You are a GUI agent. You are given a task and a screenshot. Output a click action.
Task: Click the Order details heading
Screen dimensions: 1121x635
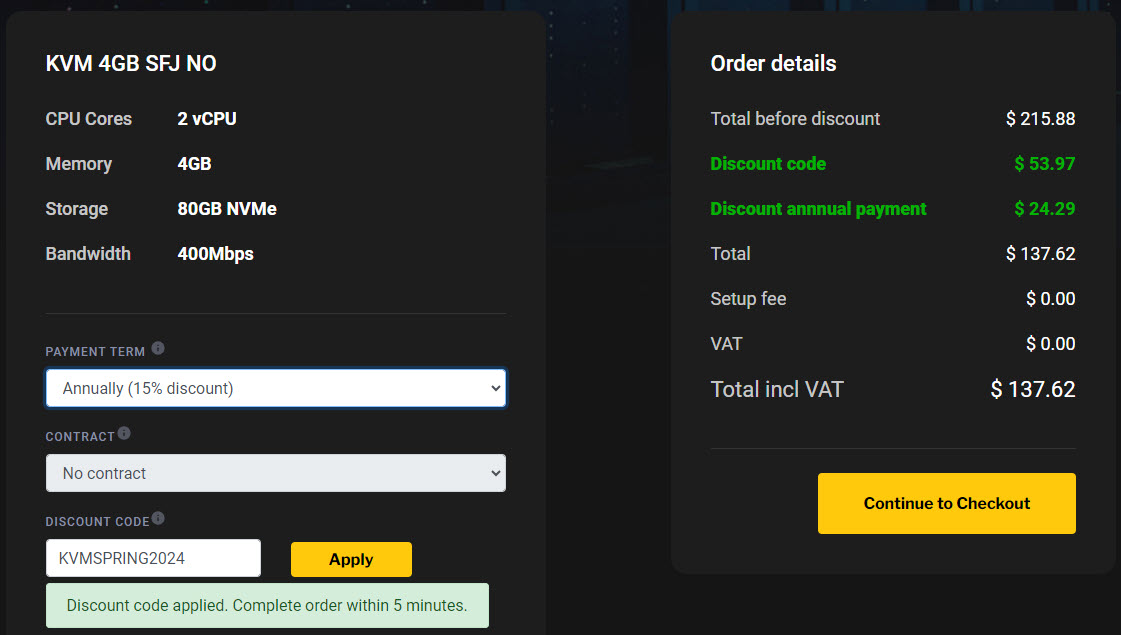click(773, 62)
